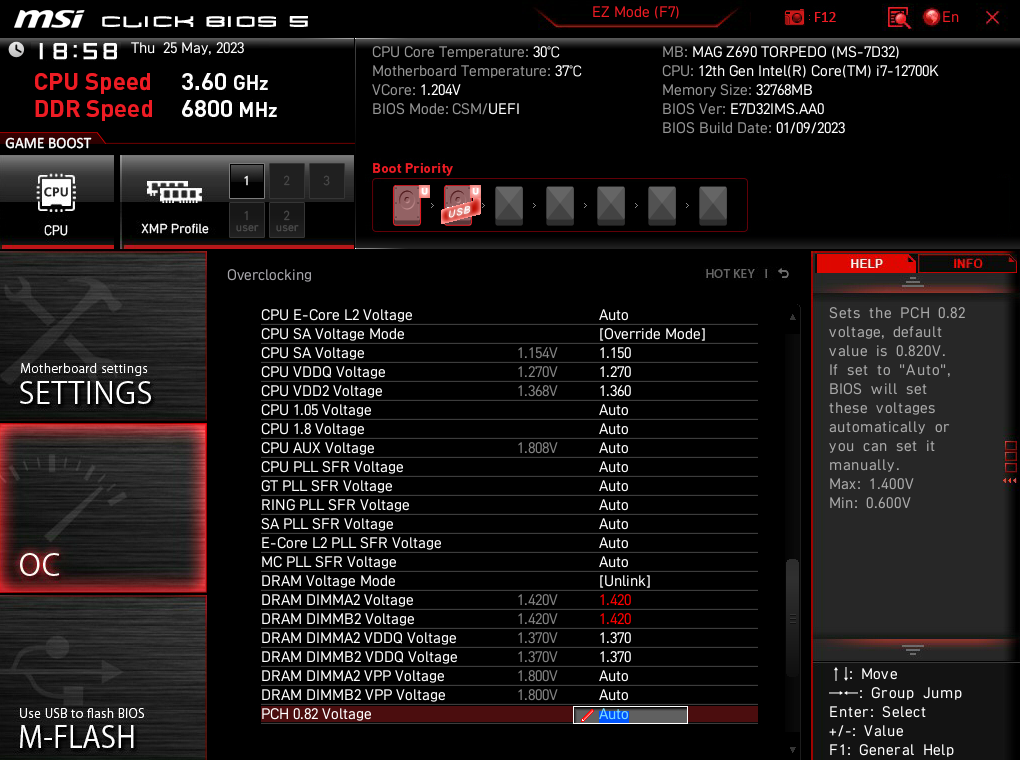Toggle the CPU Game Boost button
This screenshot has height=760, width=1020.
pos(57,202)
